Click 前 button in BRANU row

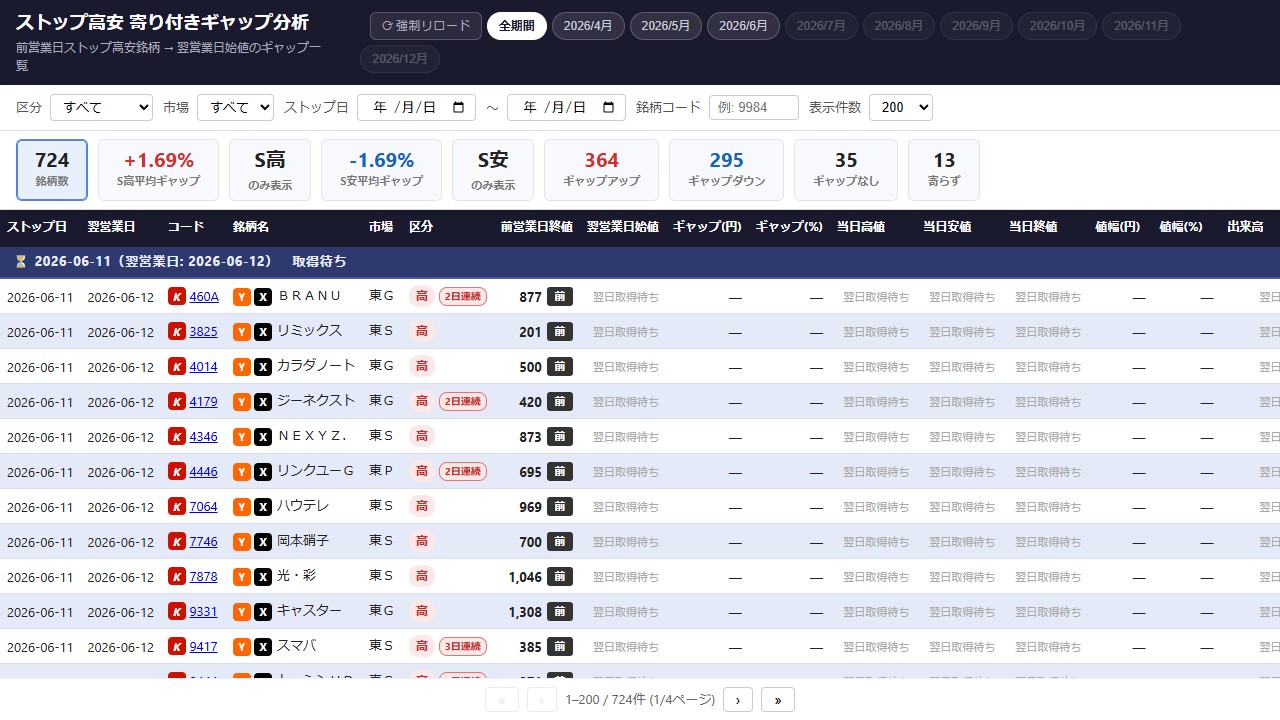pyautogui.click(x=560, y=296)
